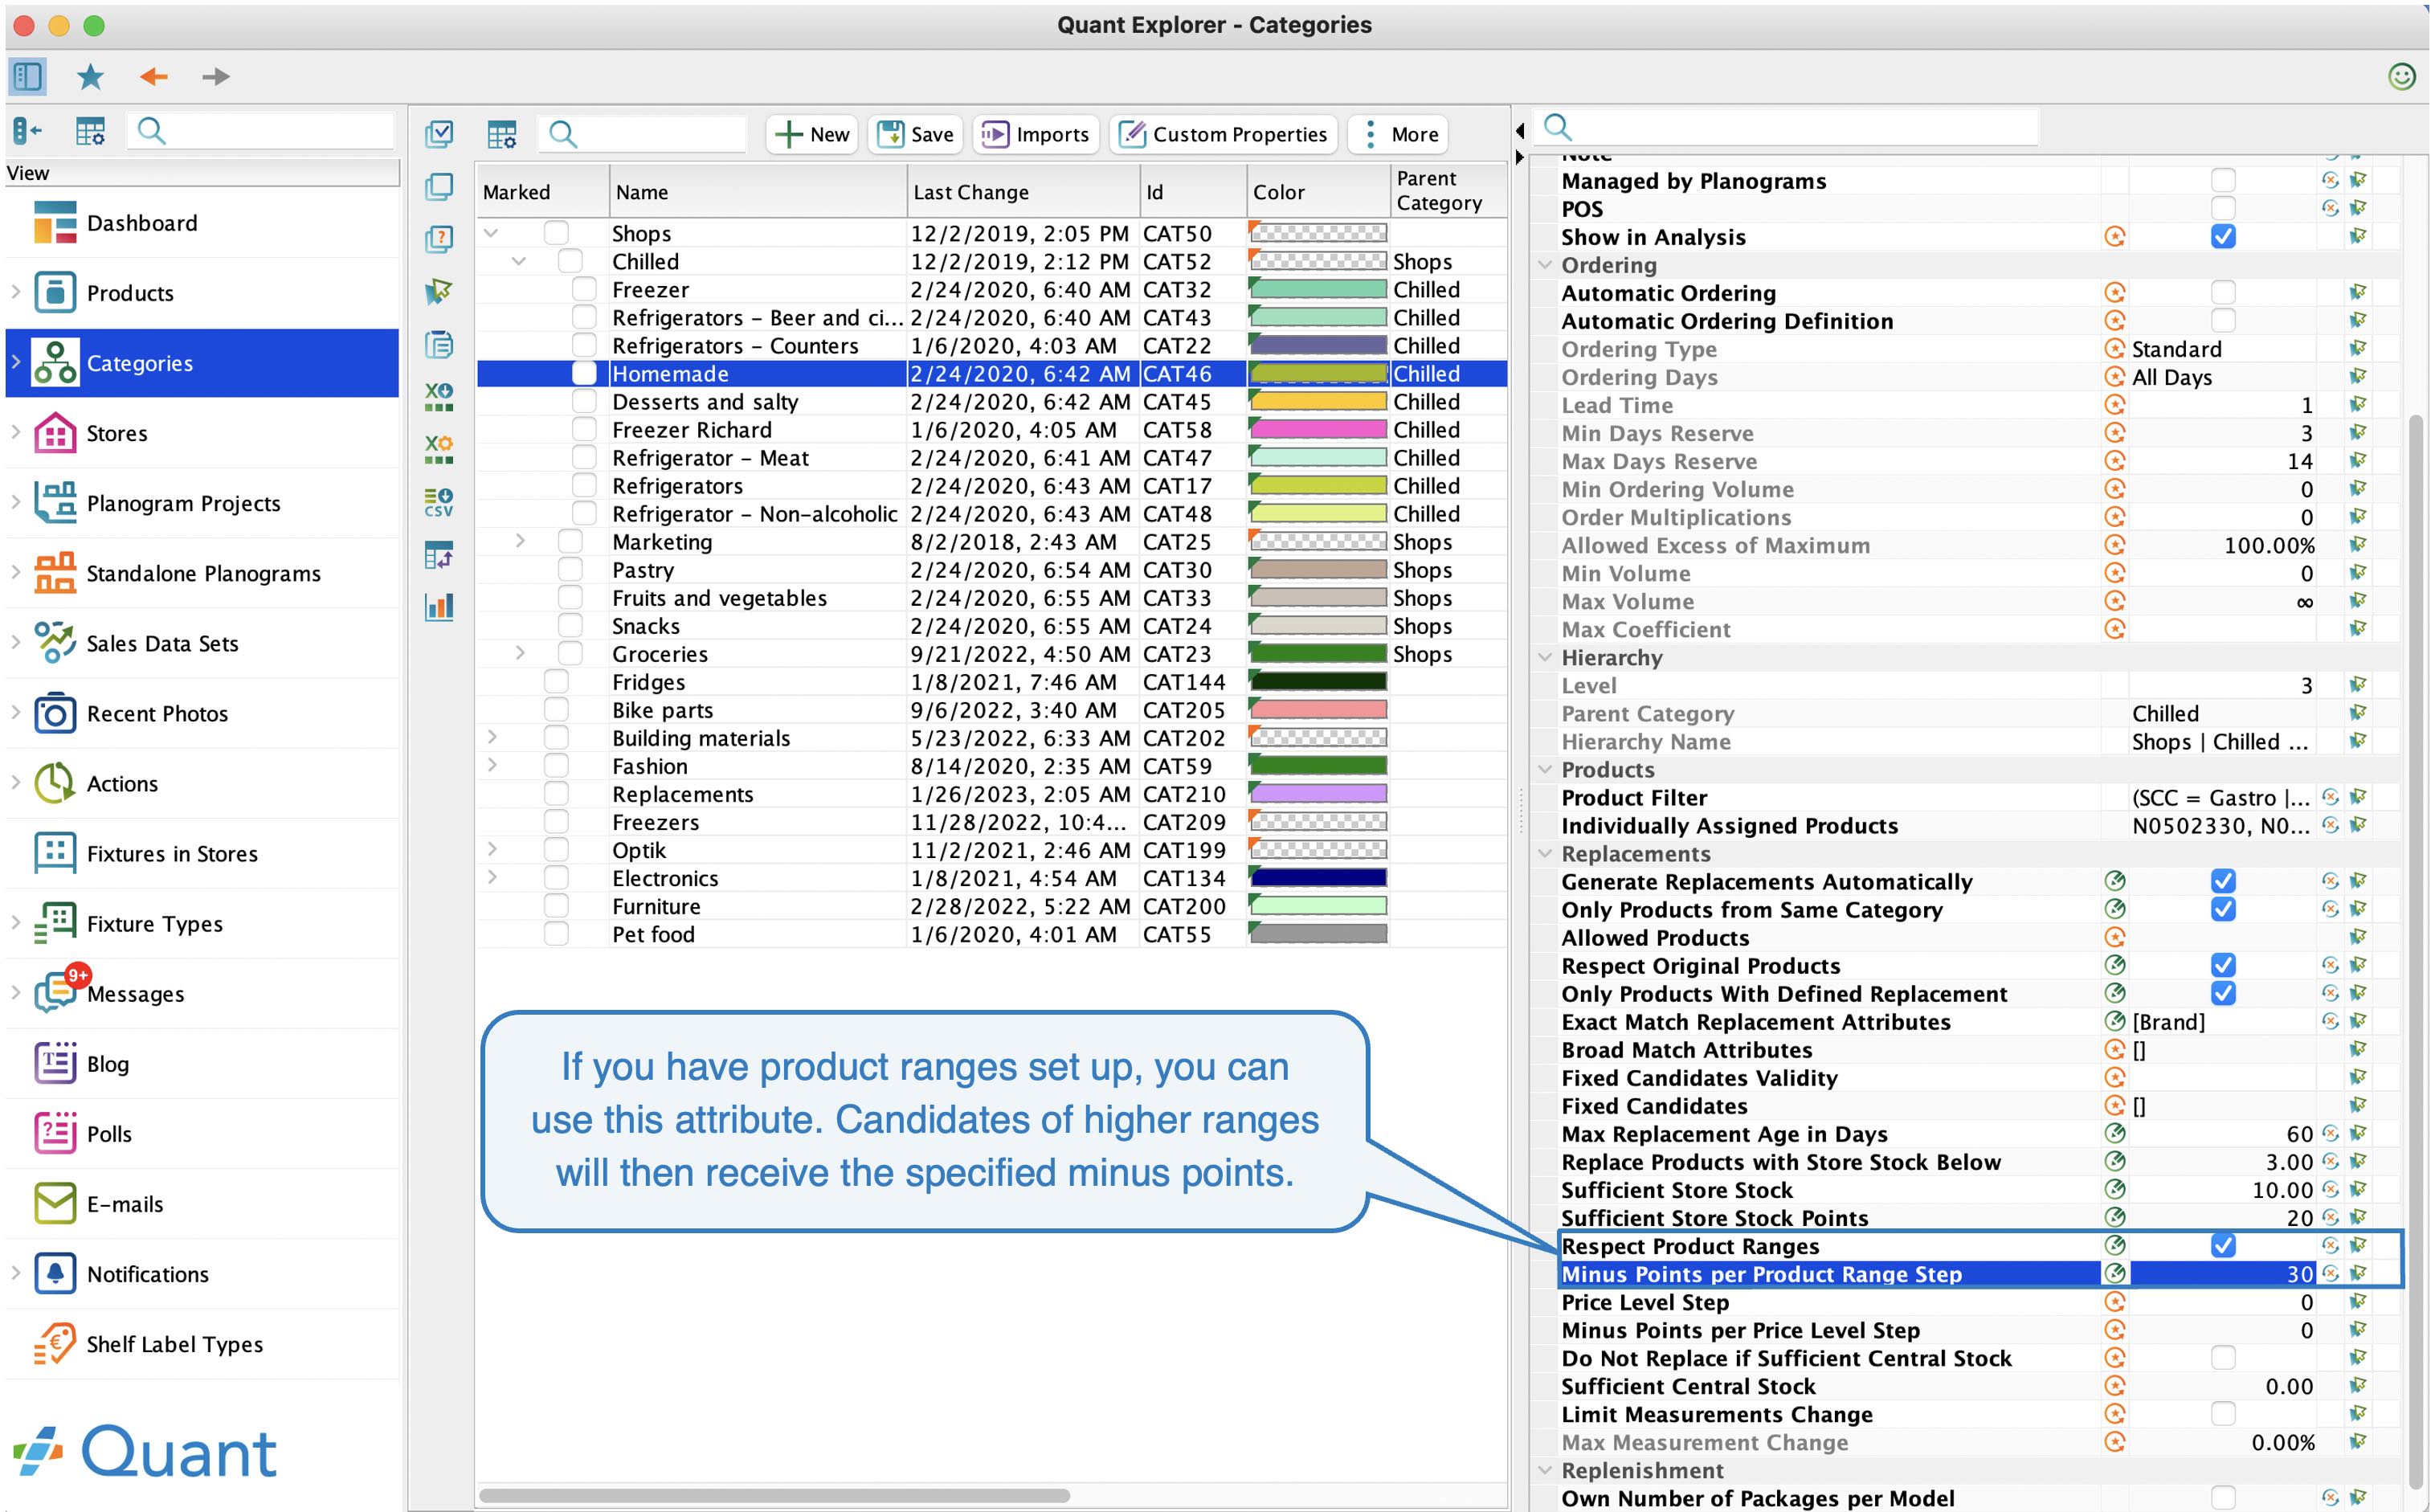
Task: Select Planogram Projects in sidebar
Action: 202,503
